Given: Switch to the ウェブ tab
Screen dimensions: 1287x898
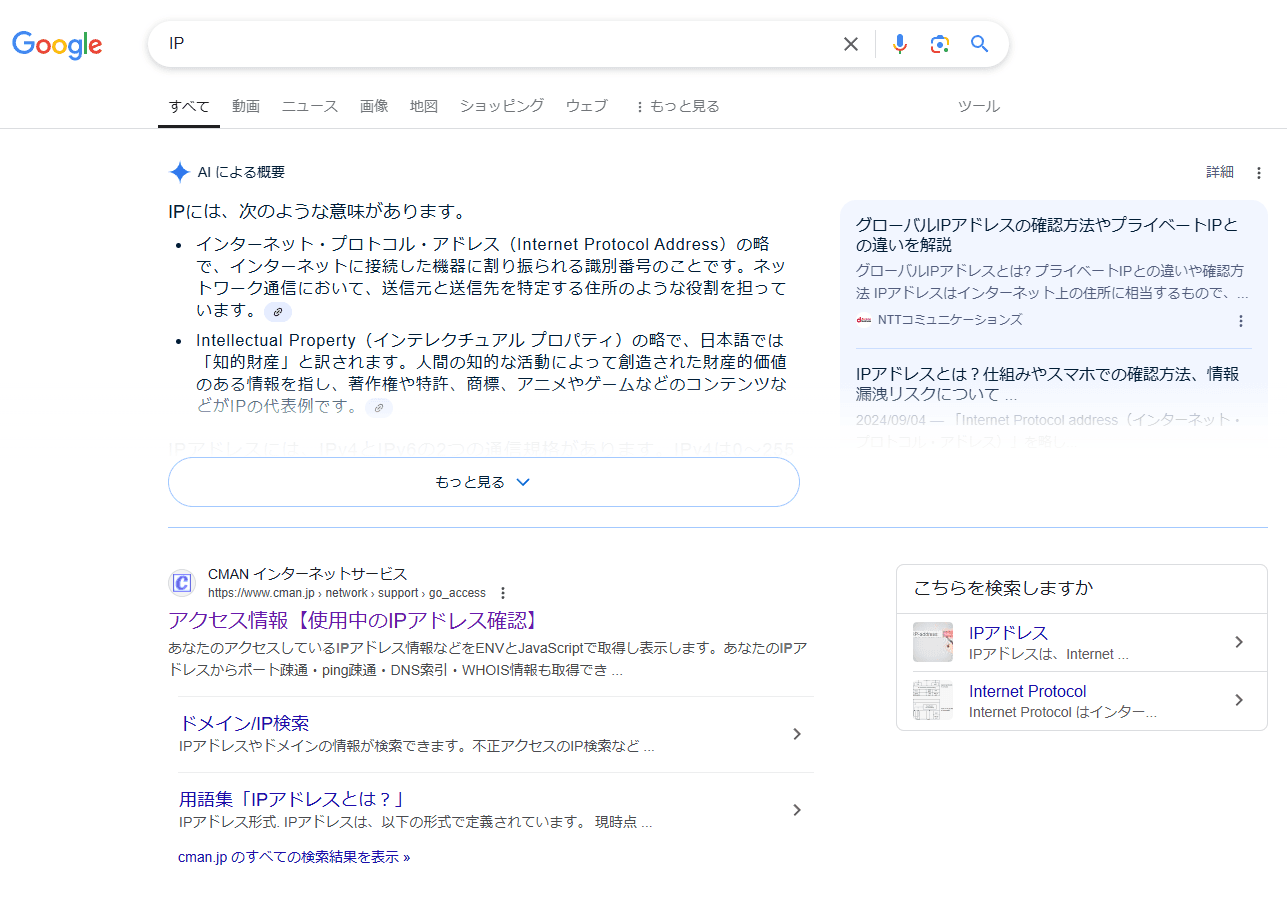Looking at the screenshot, I should pyautogui.click(x=587, y=106).
